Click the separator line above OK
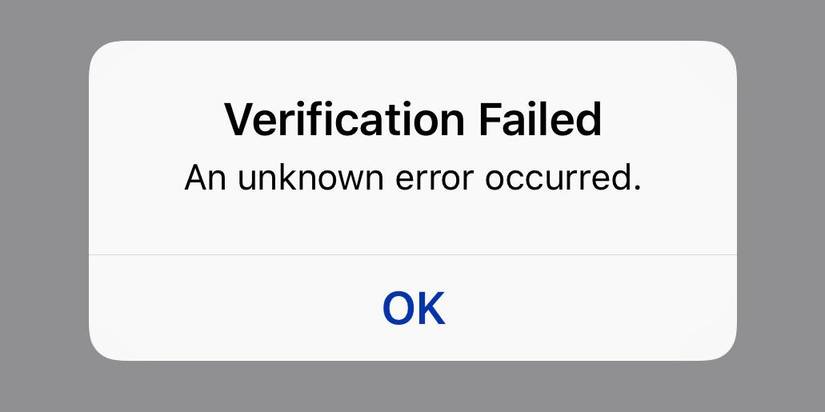This screenshot has height=412, width=825. point(413,255)
